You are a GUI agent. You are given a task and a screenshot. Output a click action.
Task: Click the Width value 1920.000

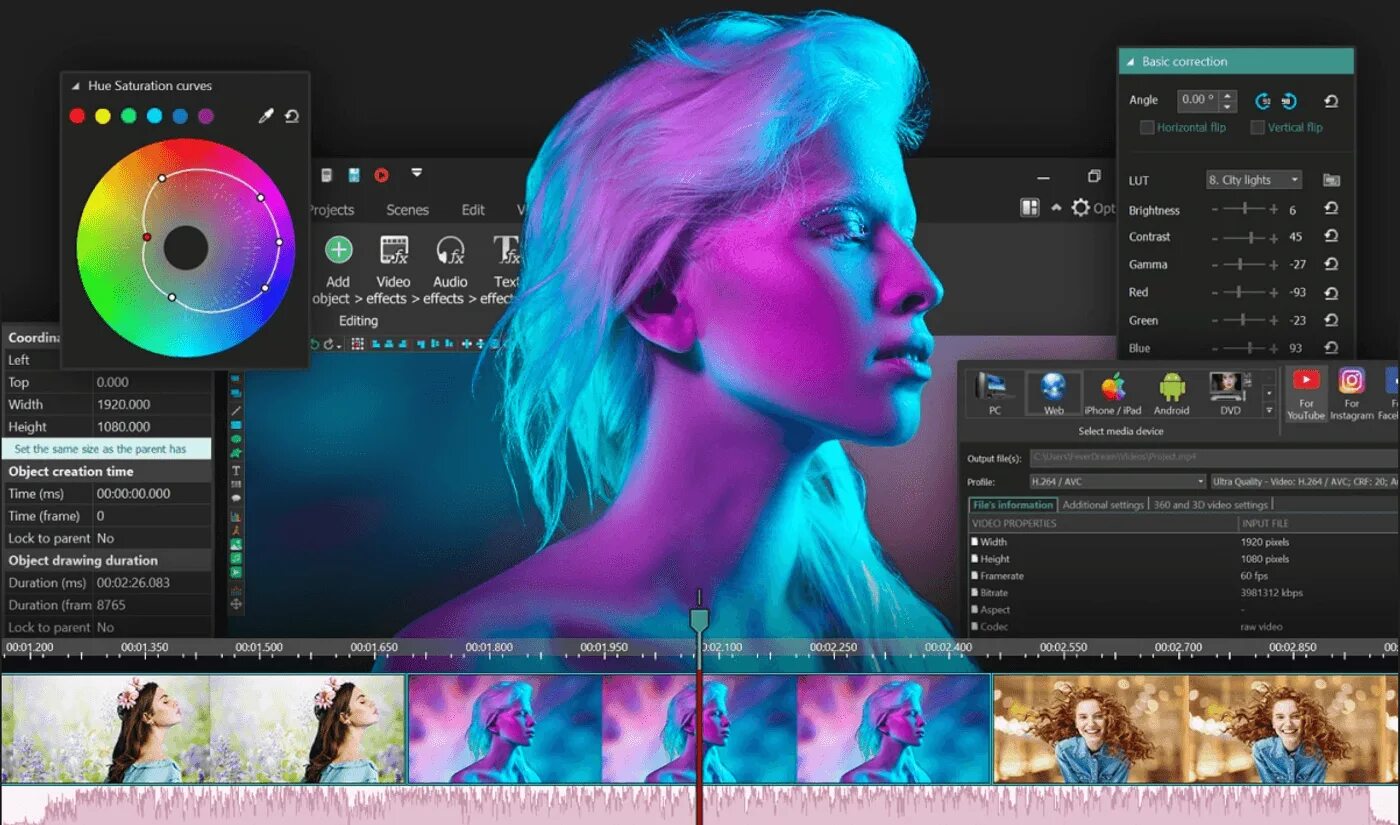[124, 404]
